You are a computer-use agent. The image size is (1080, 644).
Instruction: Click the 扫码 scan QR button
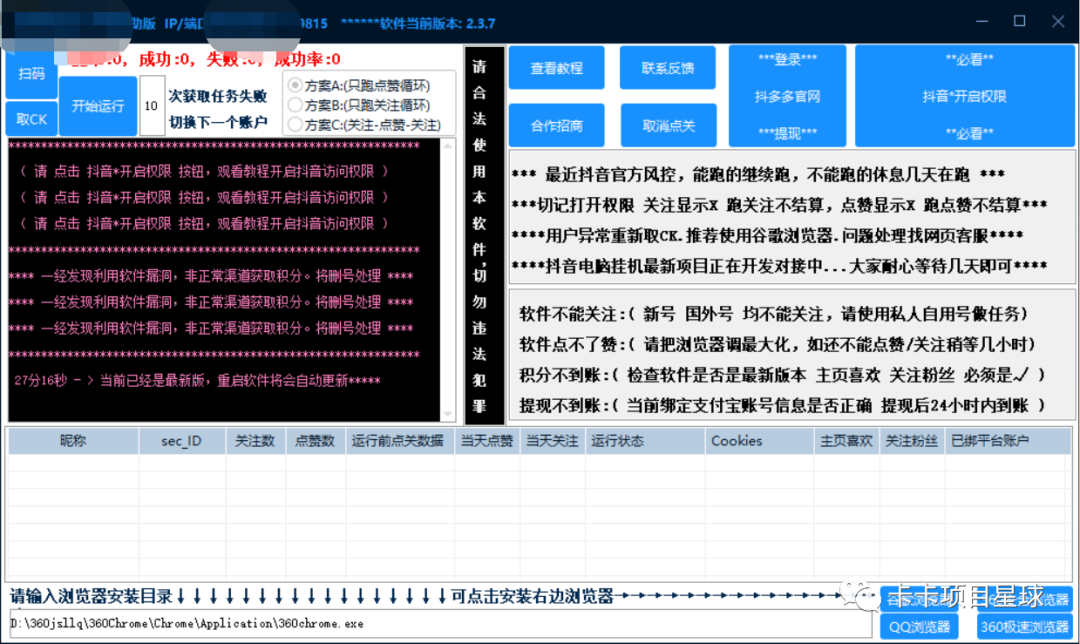(31, 74)
